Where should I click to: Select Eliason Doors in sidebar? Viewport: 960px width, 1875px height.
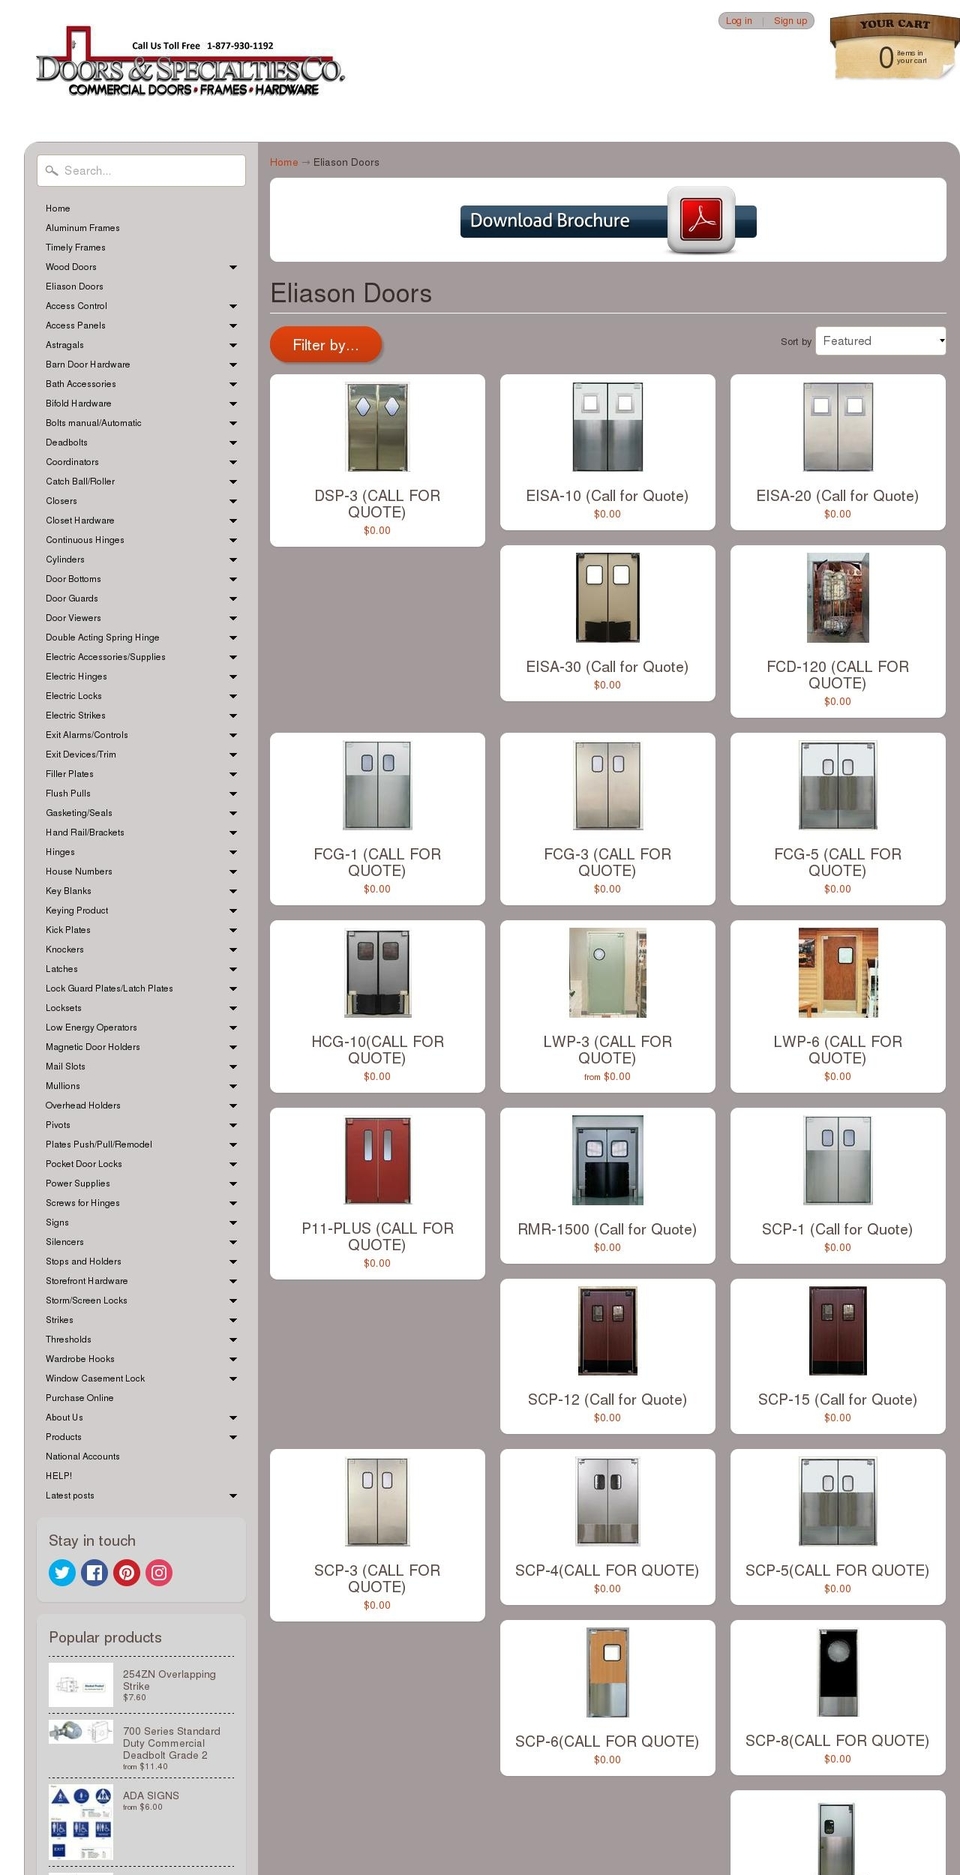[74, 287]
